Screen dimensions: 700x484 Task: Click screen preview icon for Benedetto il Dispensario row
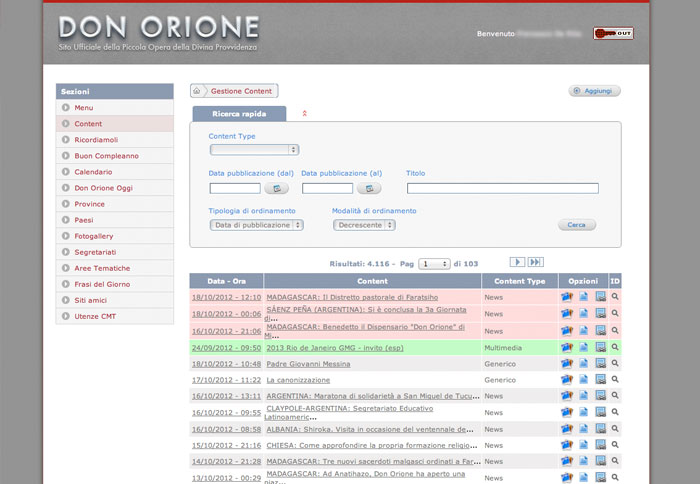pyautogui.click(x=600, y=330)
